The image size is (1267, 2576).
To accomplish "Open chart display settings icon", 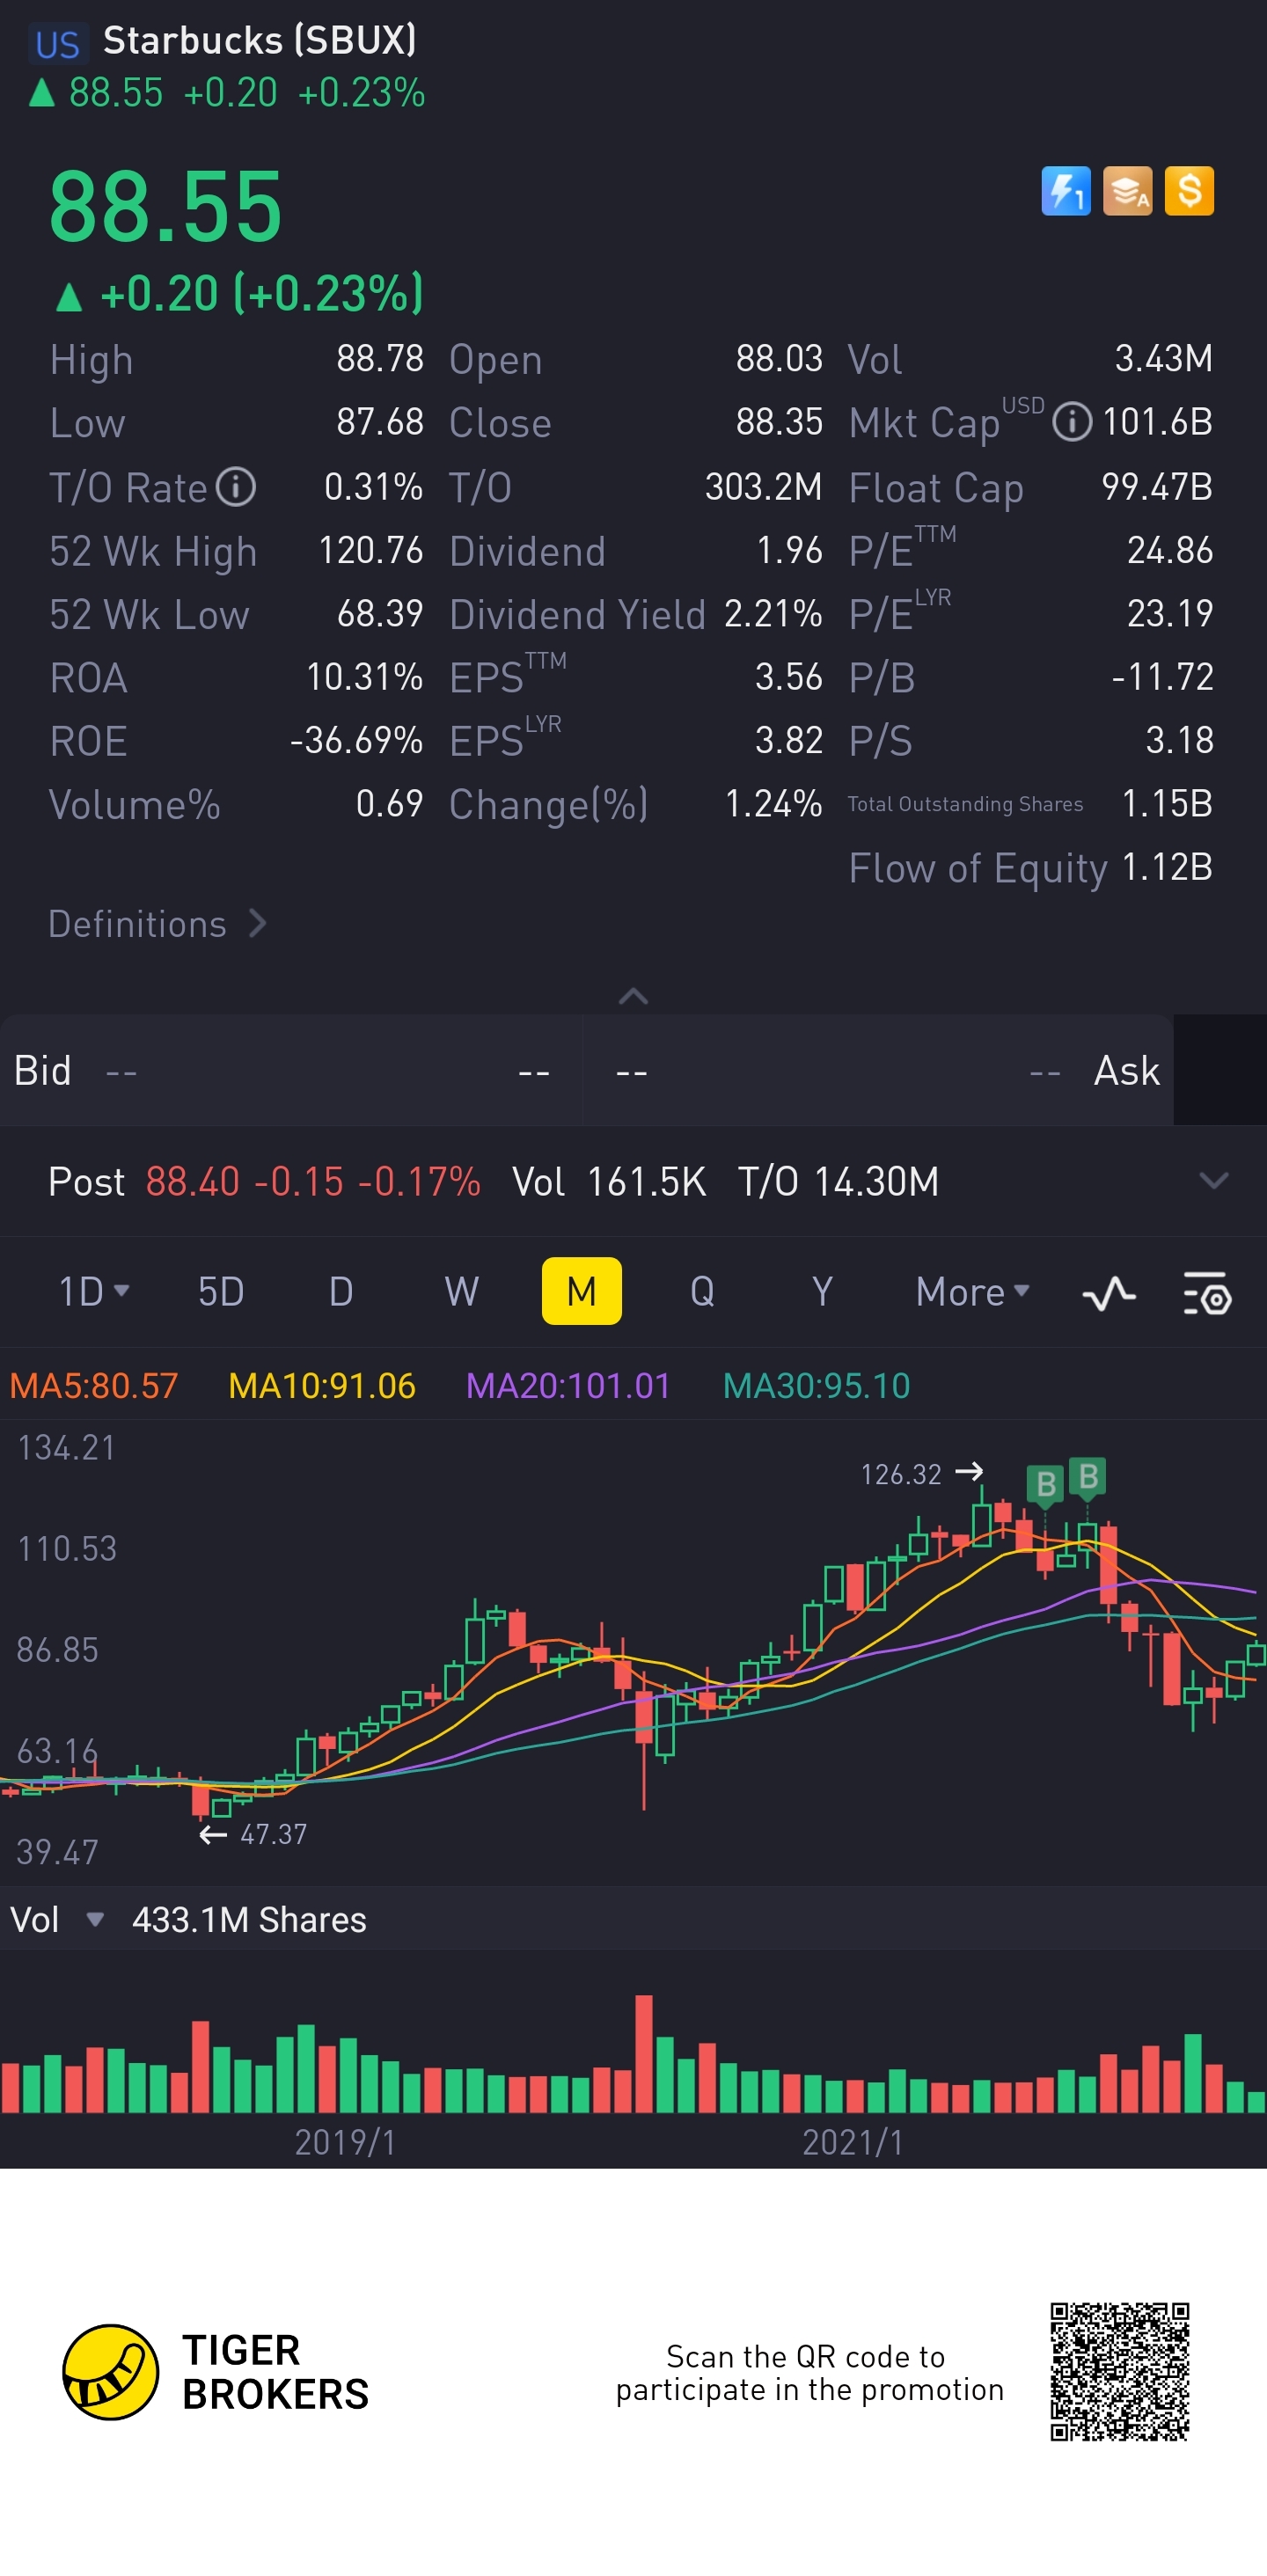I will point(1207,1293).
